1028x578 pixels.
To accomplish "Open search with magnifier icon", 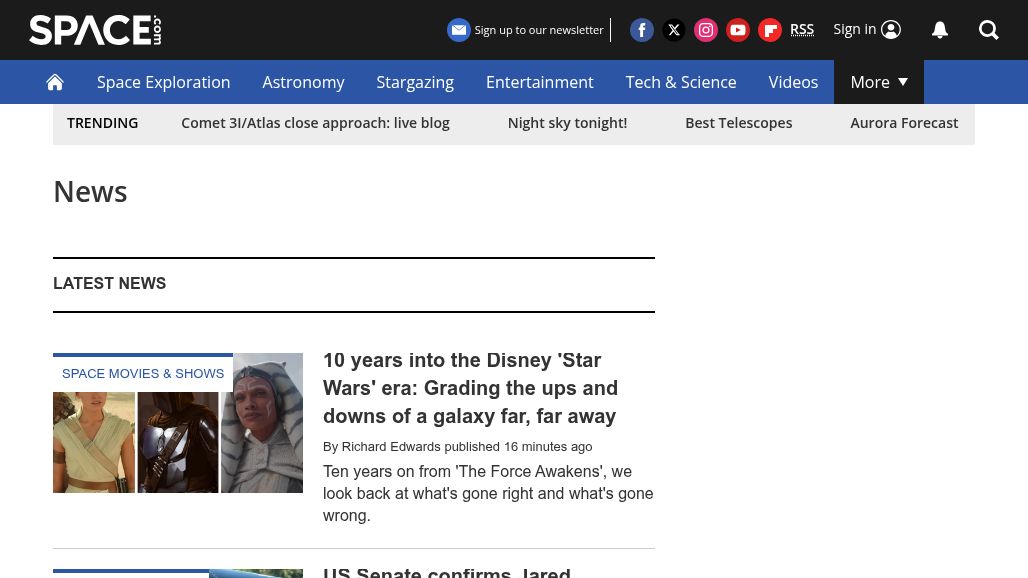I will coord(989,30).
